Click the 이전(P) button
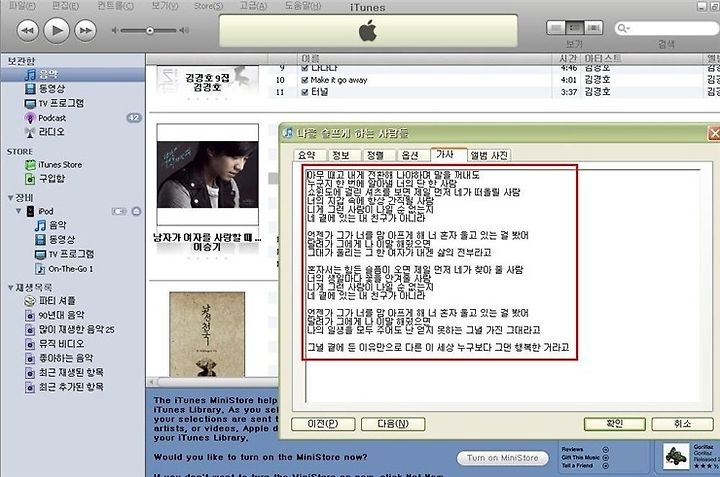720x477 pixels. tap(323, 424)
